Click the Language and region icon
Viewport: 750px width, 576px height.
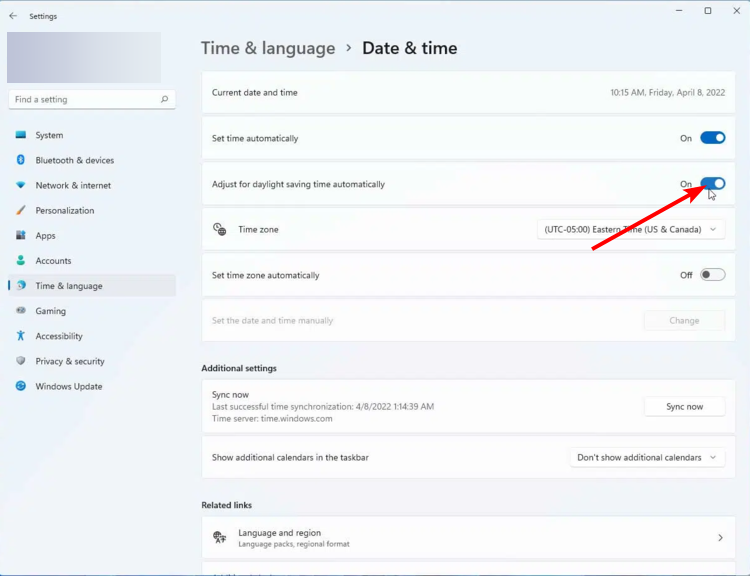click(x=220, y=537)
